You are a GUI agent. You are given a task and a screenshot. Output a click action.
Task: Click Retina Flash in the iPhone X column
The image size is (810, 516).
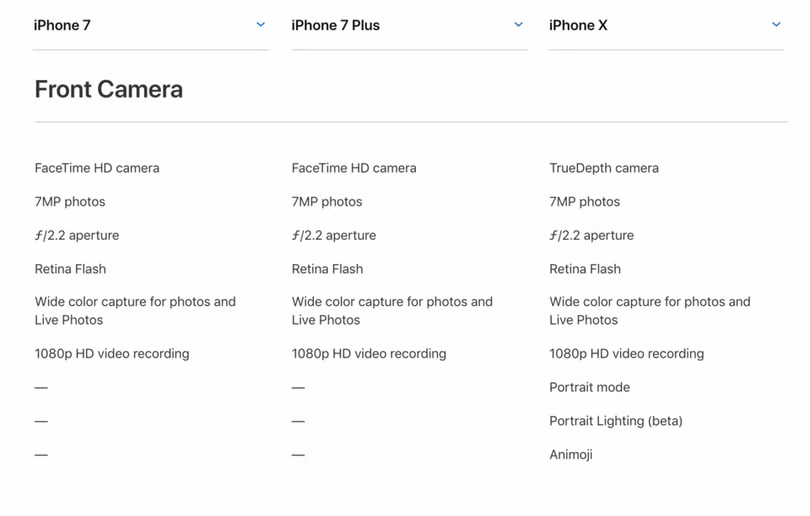point(584,269)
